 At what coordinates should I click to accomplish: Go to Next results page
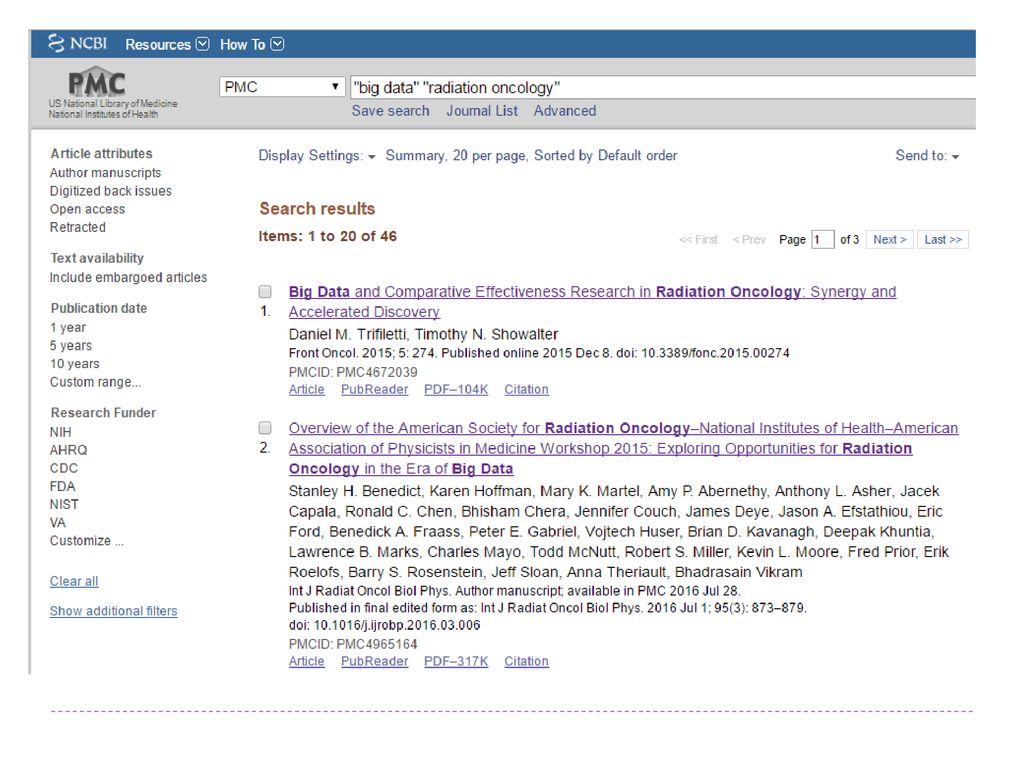(x=889, y=240)
